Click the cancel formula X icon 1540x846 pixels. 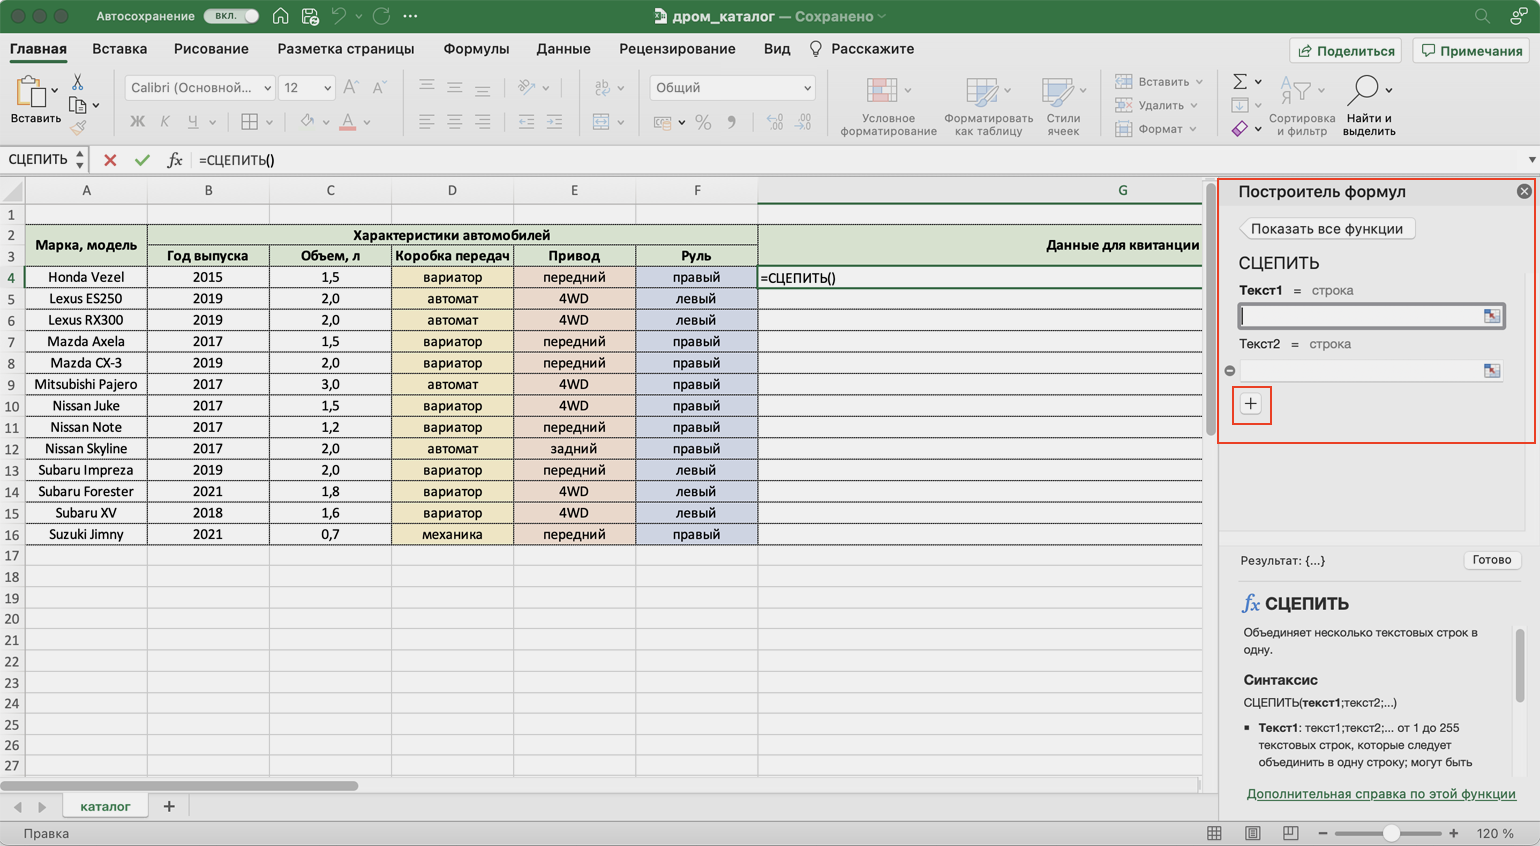(110, 160)
